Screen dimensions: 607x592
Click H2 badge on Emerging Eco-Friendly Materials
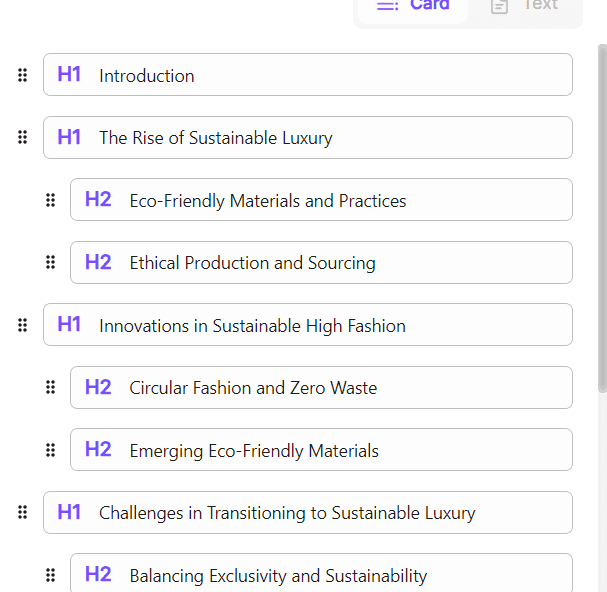tap(98, 450)
